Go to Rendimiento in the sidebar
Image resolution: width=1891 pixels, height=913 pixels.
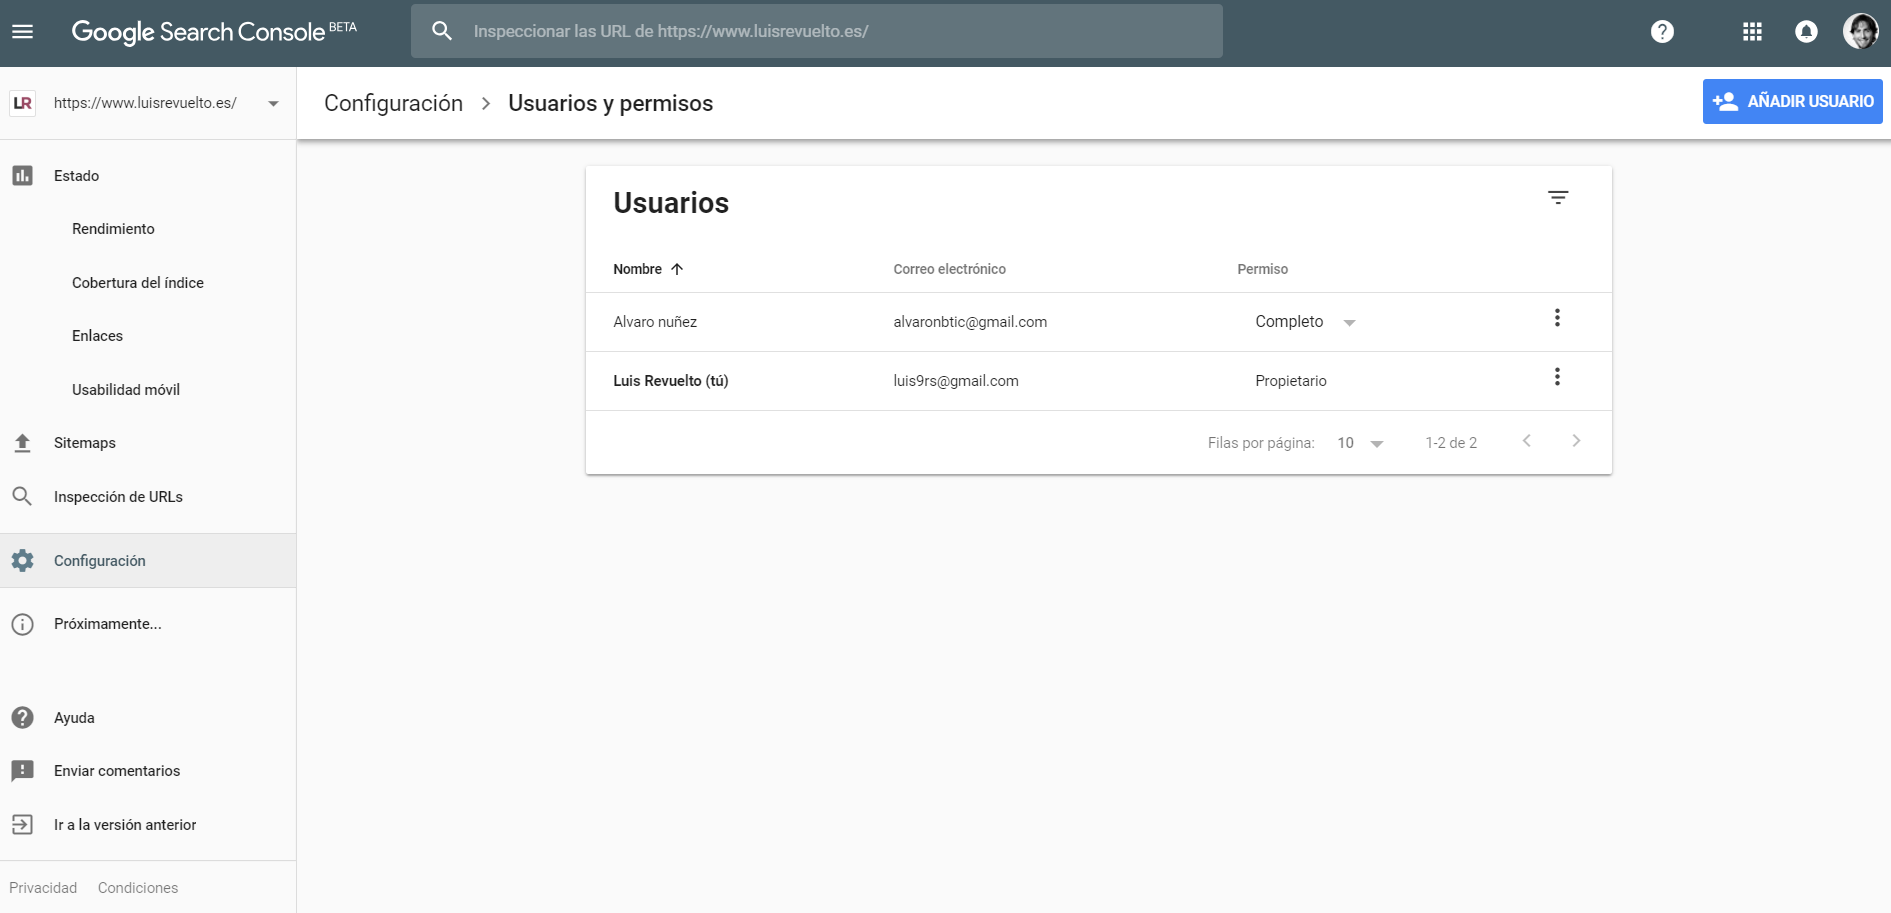pos(113,229)
